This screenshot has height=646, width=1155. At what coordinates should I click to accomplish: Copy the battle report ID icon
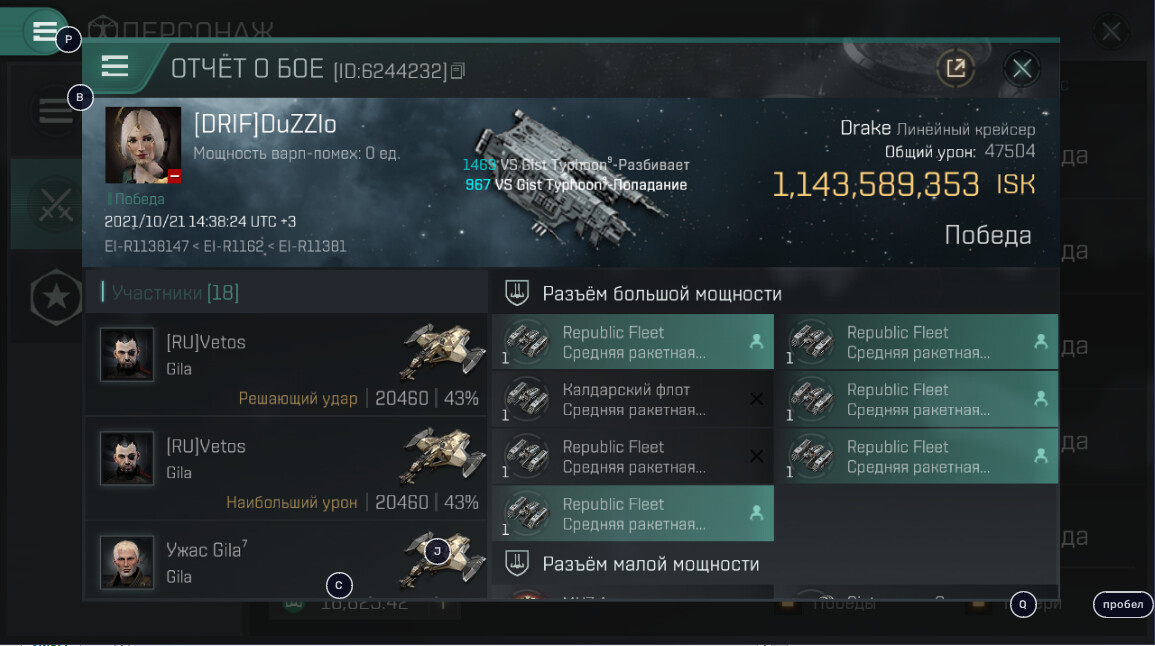click(x=457, y=71)
